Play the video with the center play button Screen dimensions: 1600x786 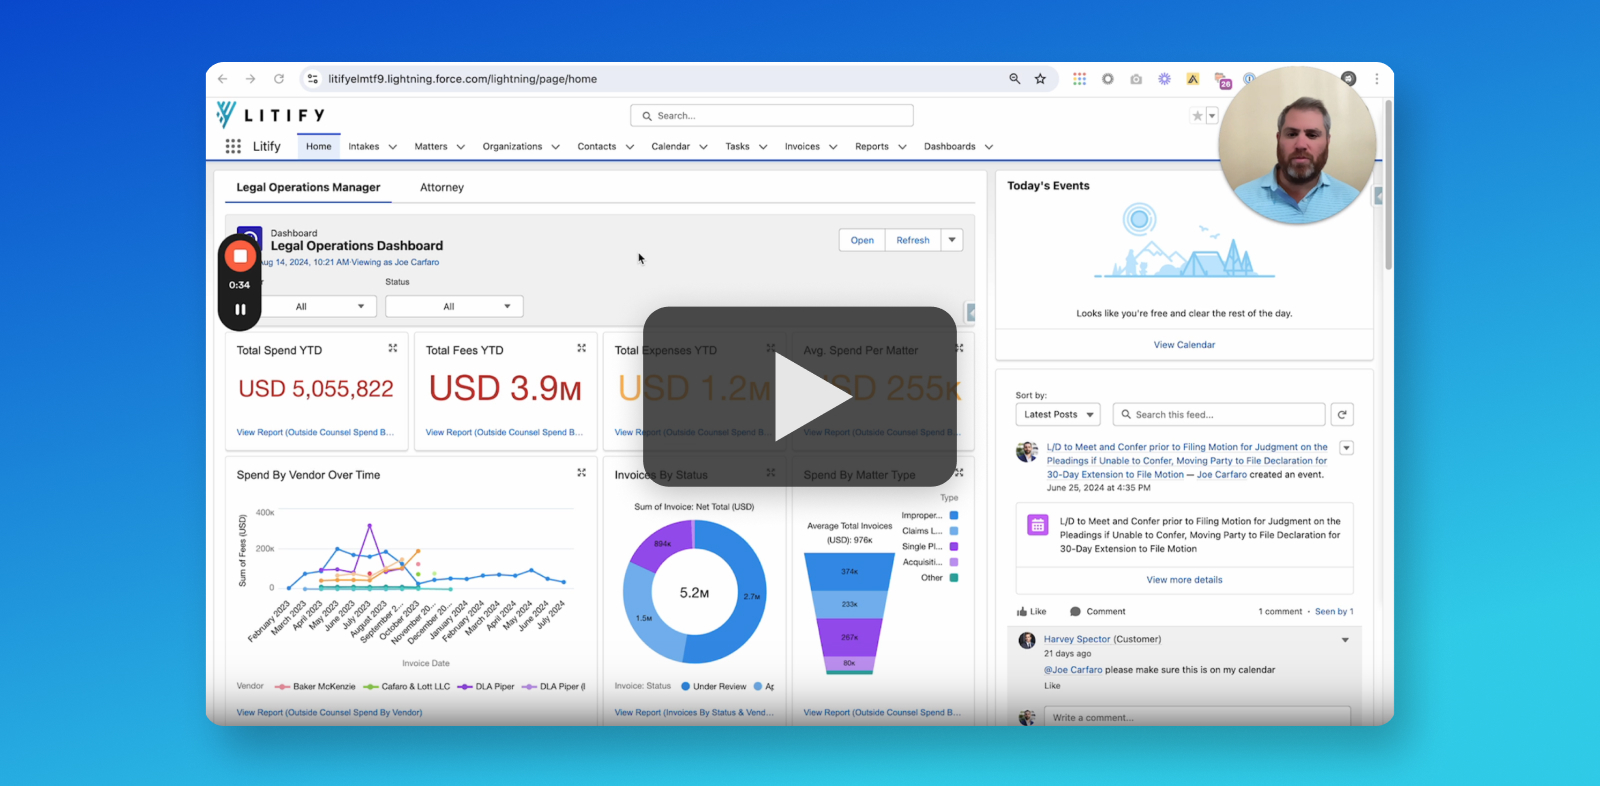(x=800, y=396)
